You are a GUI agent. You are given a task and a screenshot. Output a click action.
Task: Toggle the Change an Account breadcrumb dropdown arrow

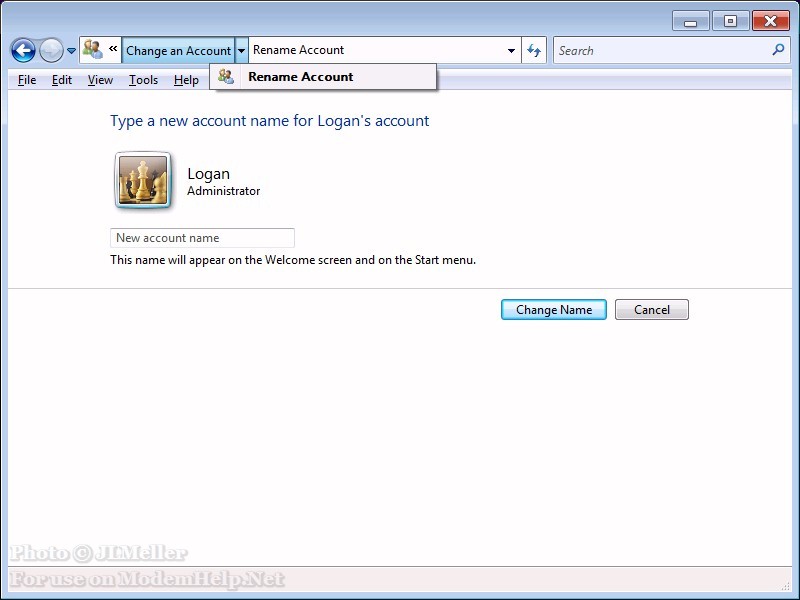tap(242, 51)
